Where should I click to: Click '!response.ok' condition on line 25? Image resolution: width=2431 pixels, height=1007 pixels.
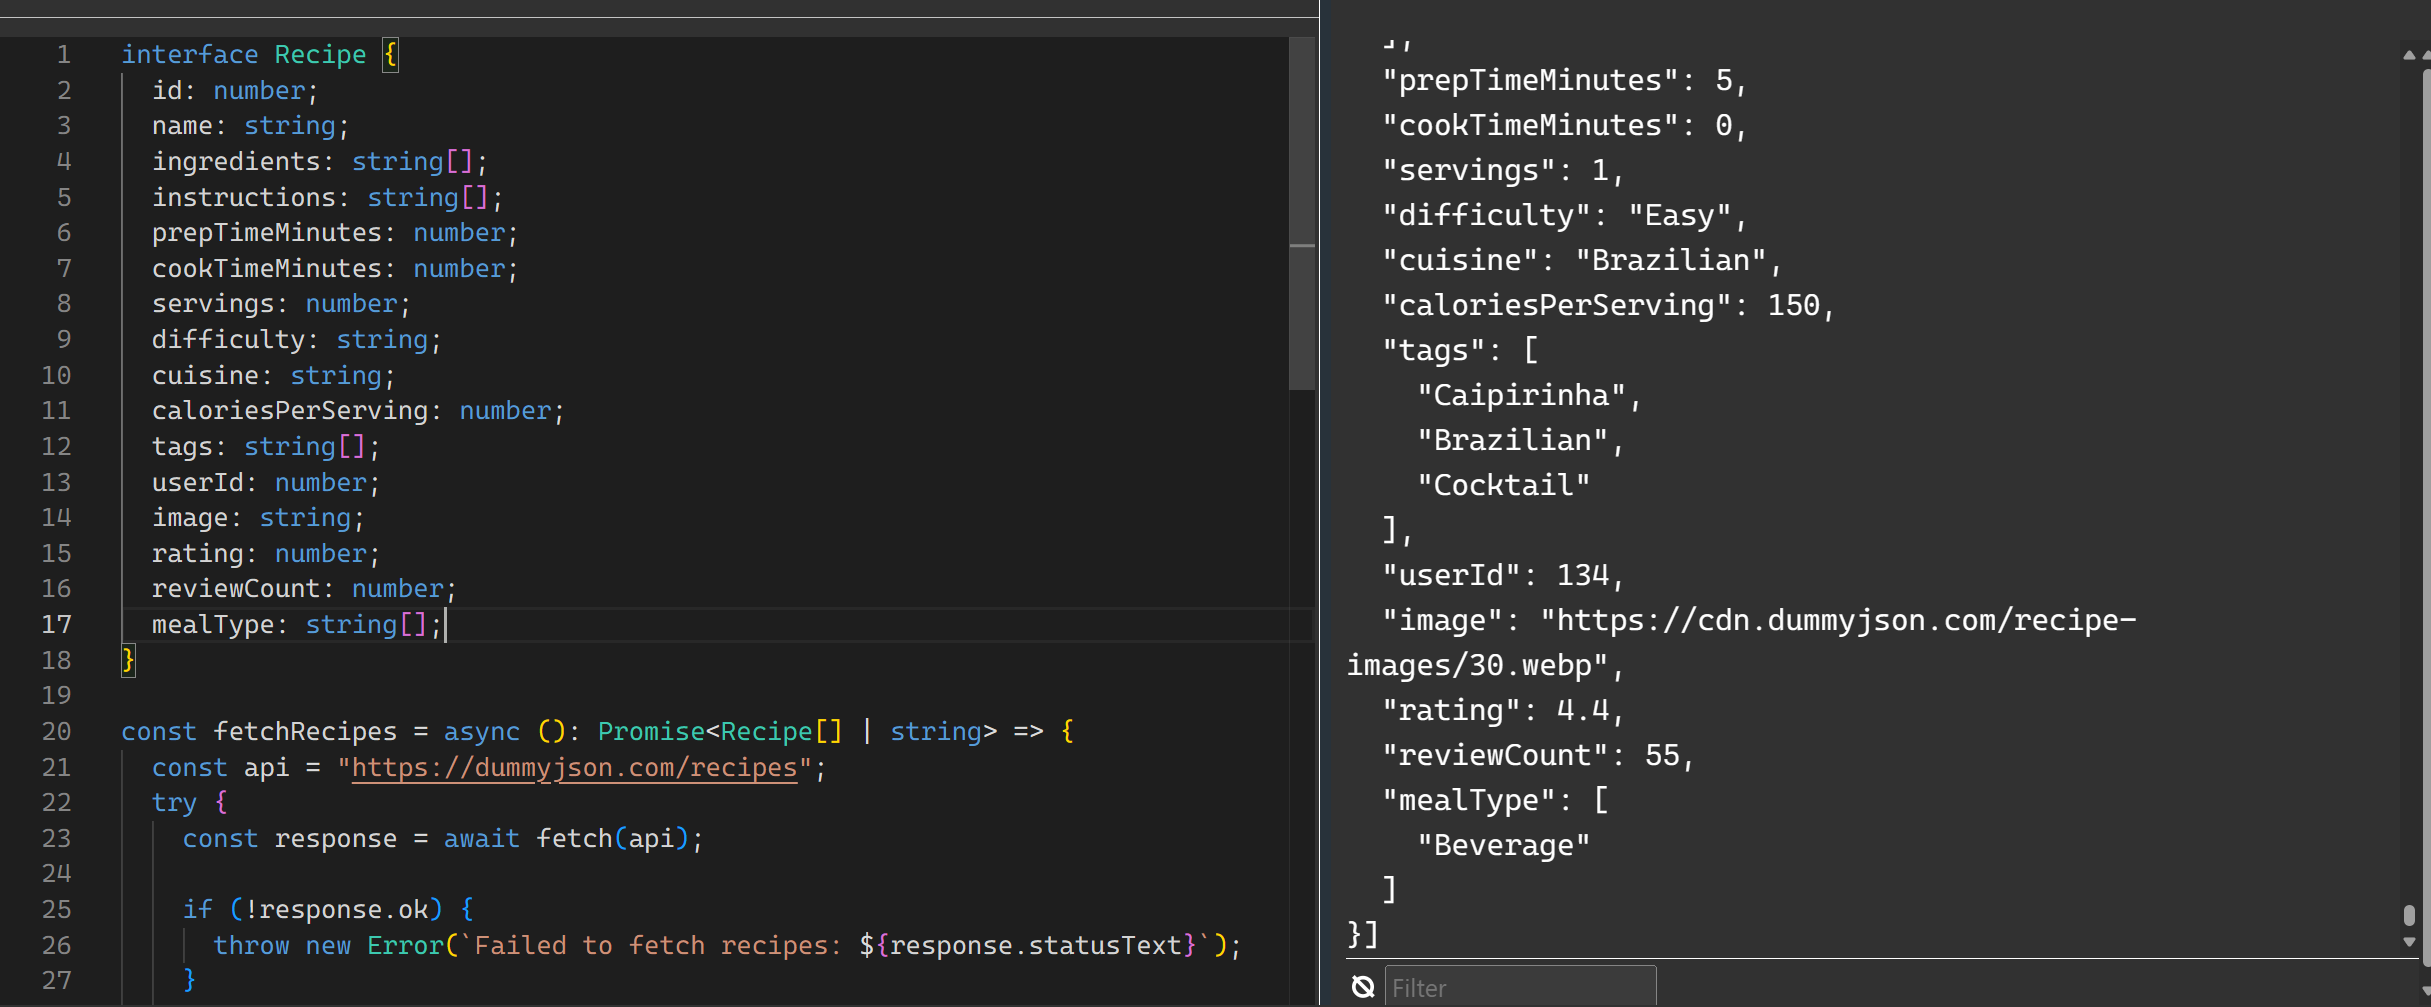[x=336, y=910]
